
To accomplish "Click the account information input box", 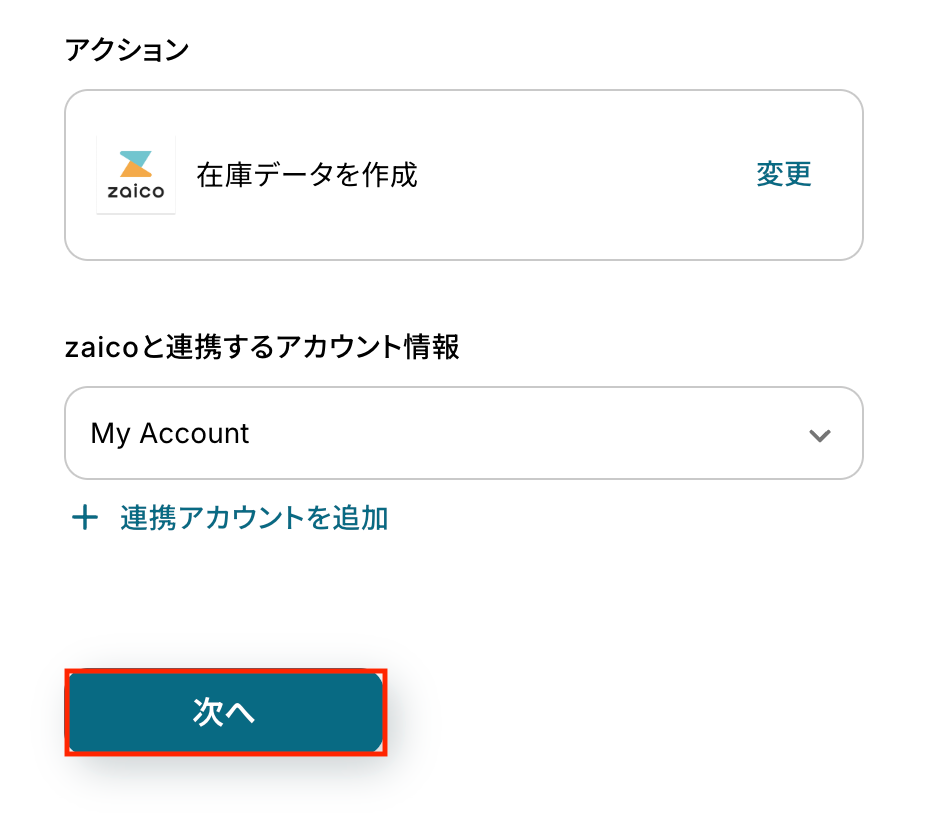I will (463, 434).
